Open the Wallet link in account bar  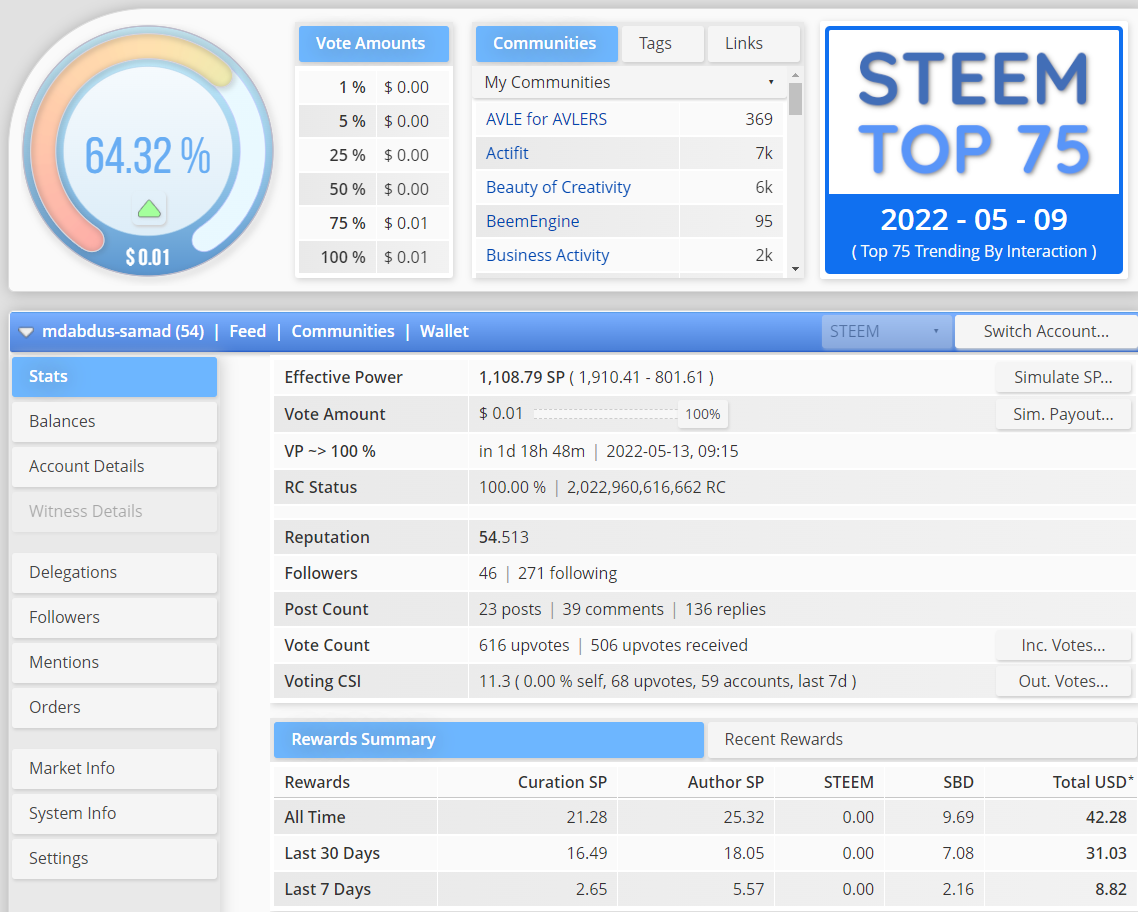coord(444,332)
